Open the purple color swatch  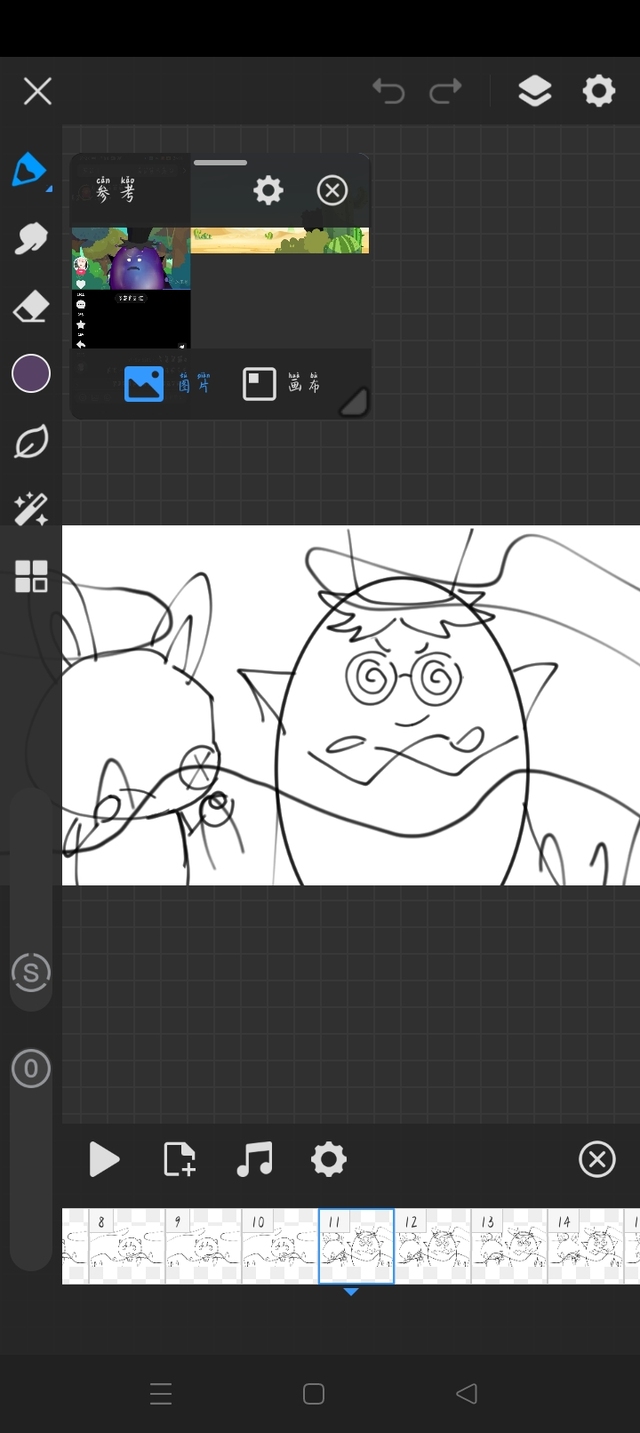31,374
